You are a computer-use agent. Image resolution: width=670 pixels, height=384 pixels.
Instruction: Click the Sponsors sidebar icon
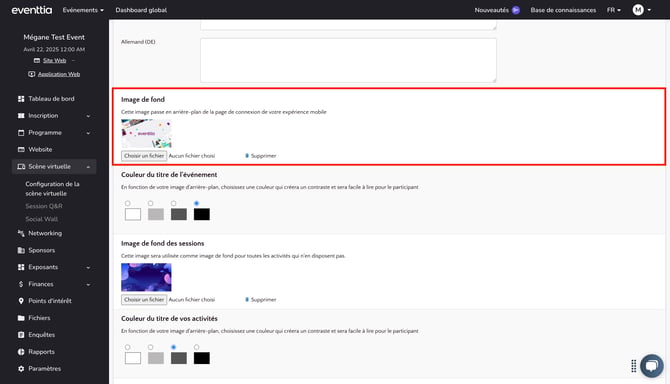click(21, 250)
